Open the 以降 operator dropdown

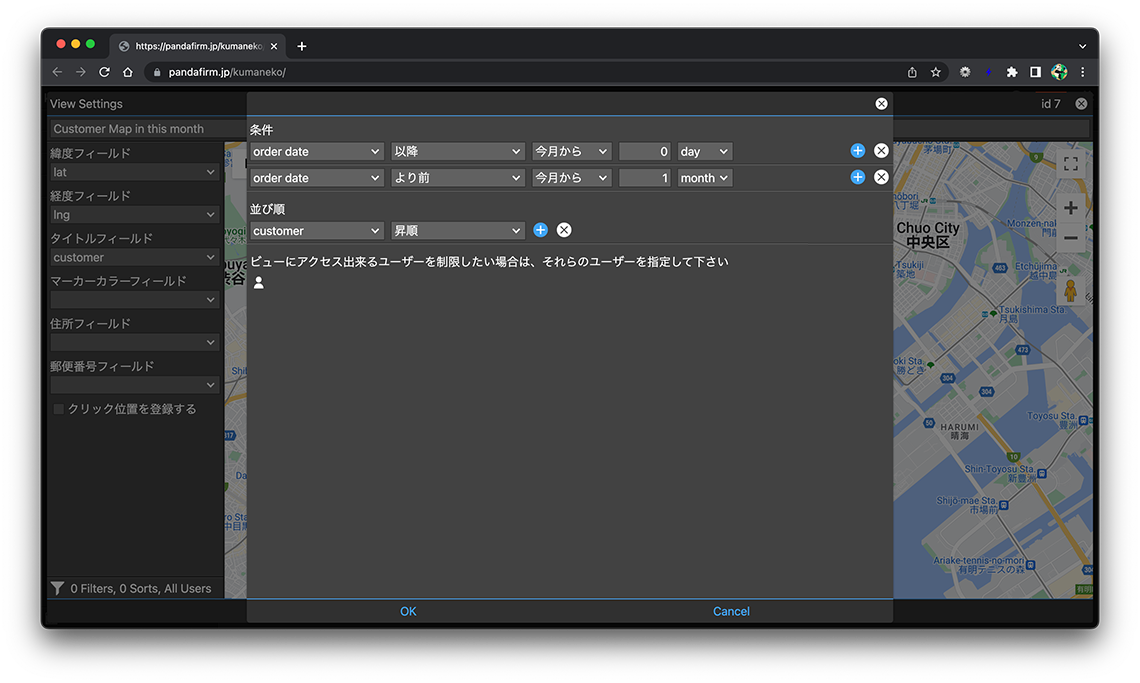click(x=457, y=151)
